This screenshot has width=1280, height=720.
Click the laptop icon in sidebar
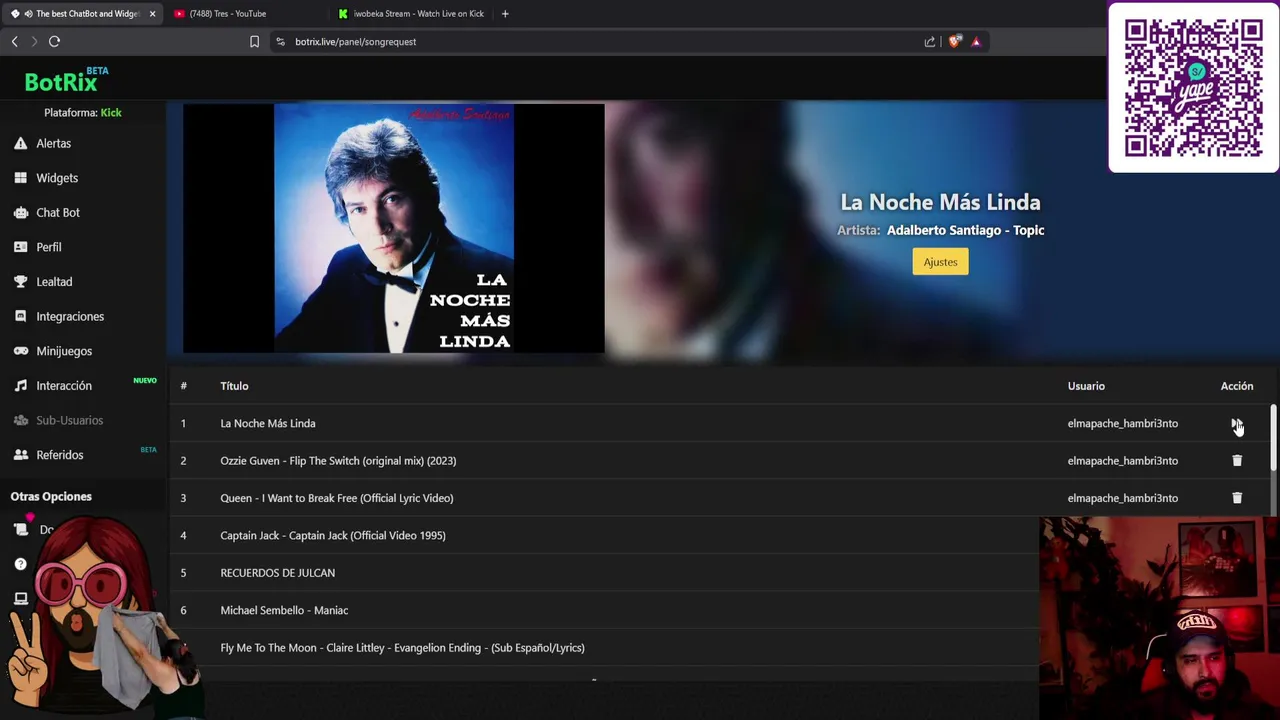(x=20, y=598)
